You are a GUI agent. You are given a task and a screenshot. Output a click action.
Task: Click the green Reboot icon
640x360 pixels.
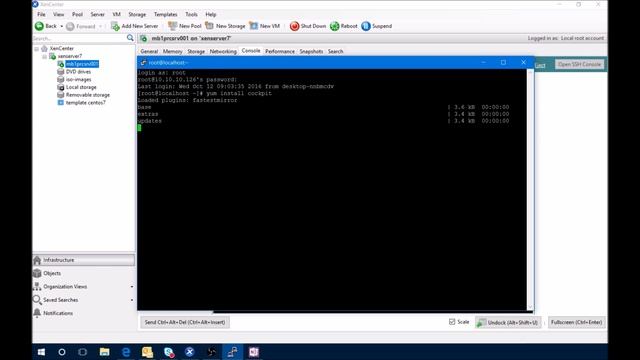coord(334,26)
